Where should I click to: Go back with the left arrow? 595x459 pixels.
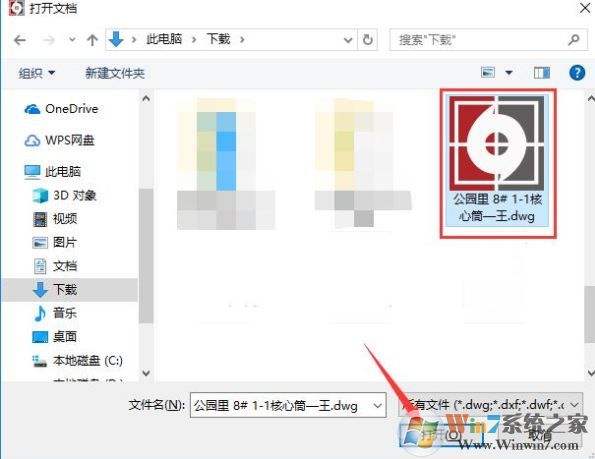(x=20, y=39)
